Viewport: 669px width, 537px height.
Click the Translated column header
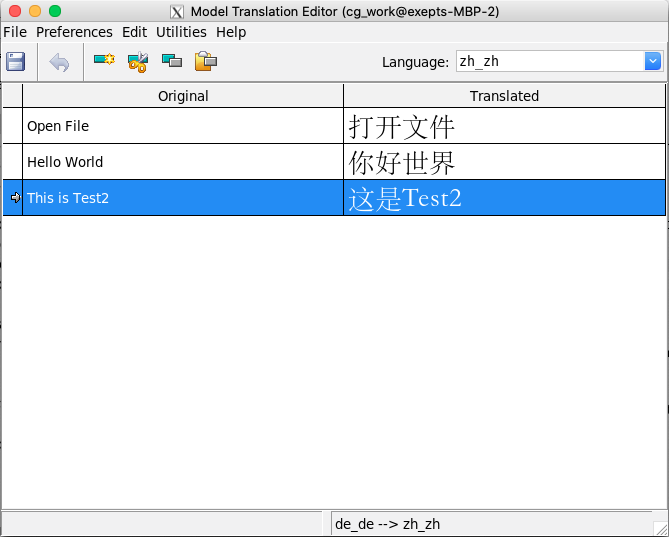pyautogui.click(x=504, y=96)
